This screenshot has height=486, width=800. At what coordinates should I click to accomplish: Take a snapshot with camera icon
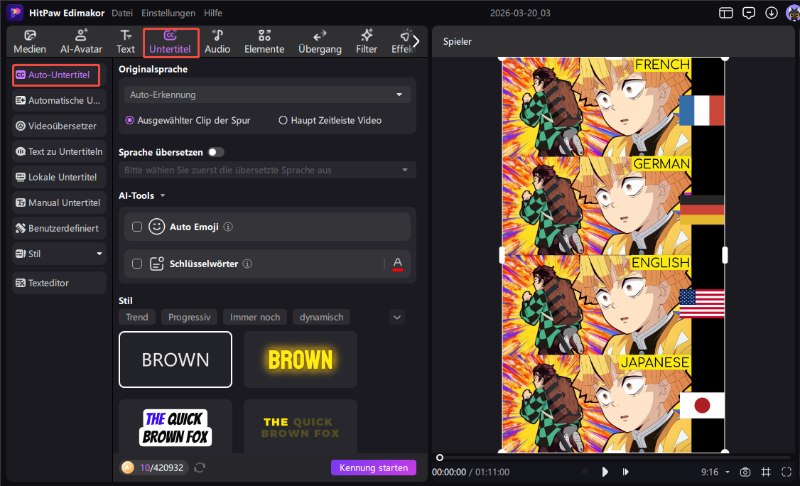point(744,471)
